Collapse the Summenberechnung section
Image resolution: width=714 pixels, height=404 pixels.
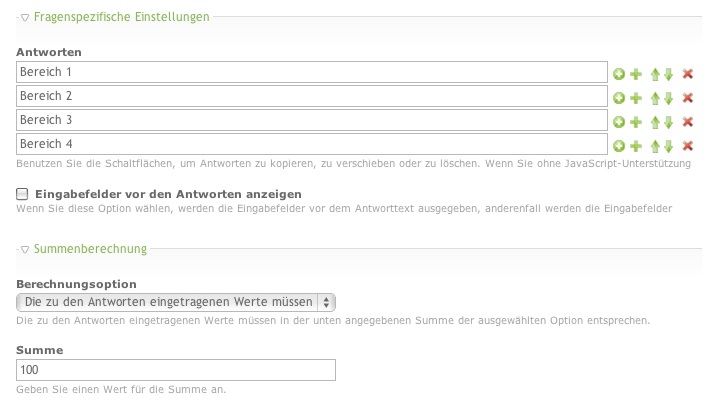click(x=25, y=248)
